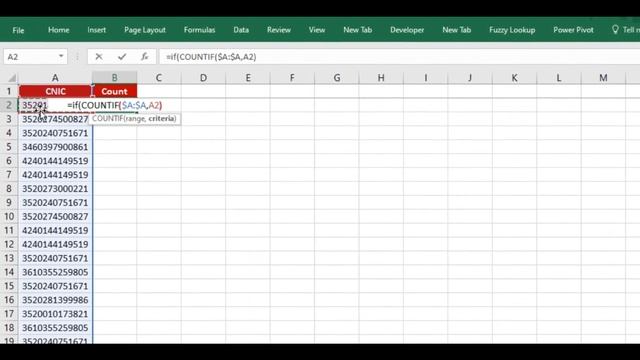This screenshot has width=640, height=360.
Task: Select row 1 header
Action: 9,91
